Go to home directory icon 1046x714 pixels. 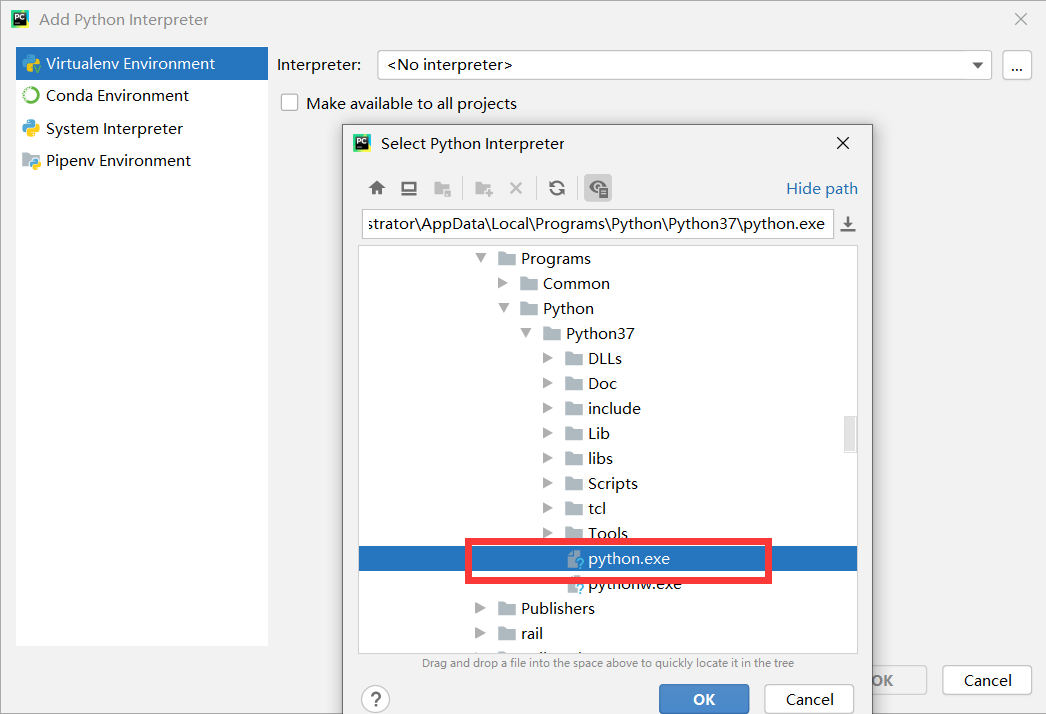(377, 188)
